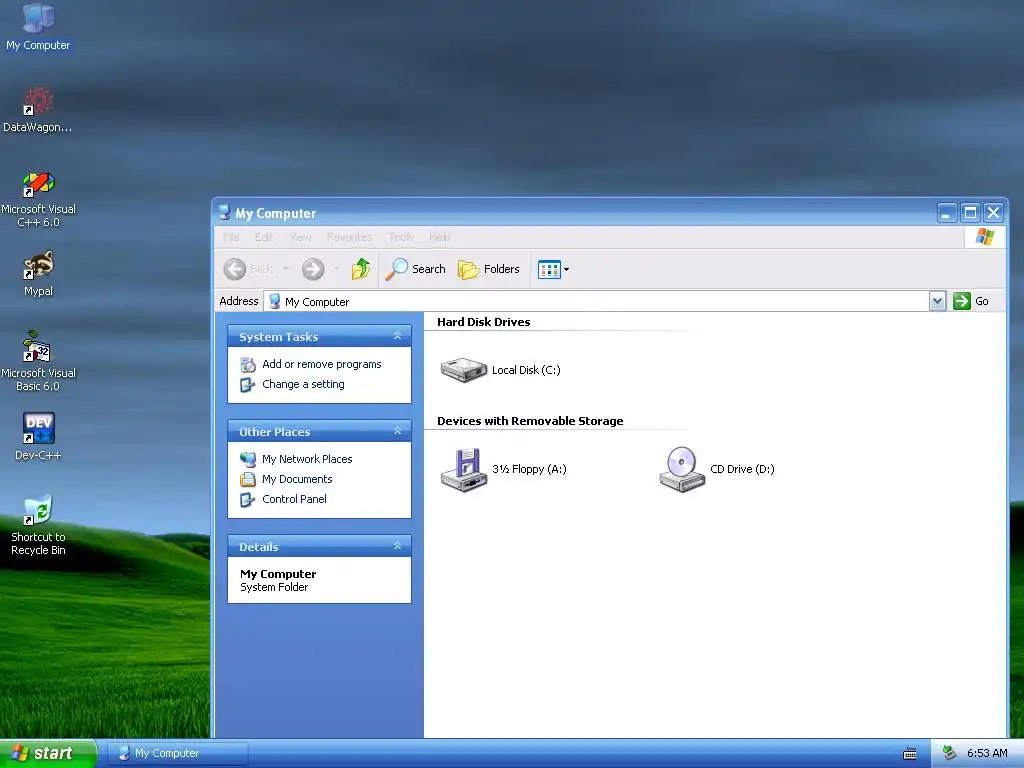Open the Help menu
Viewport: 1024px width, 768px height.
440,237
